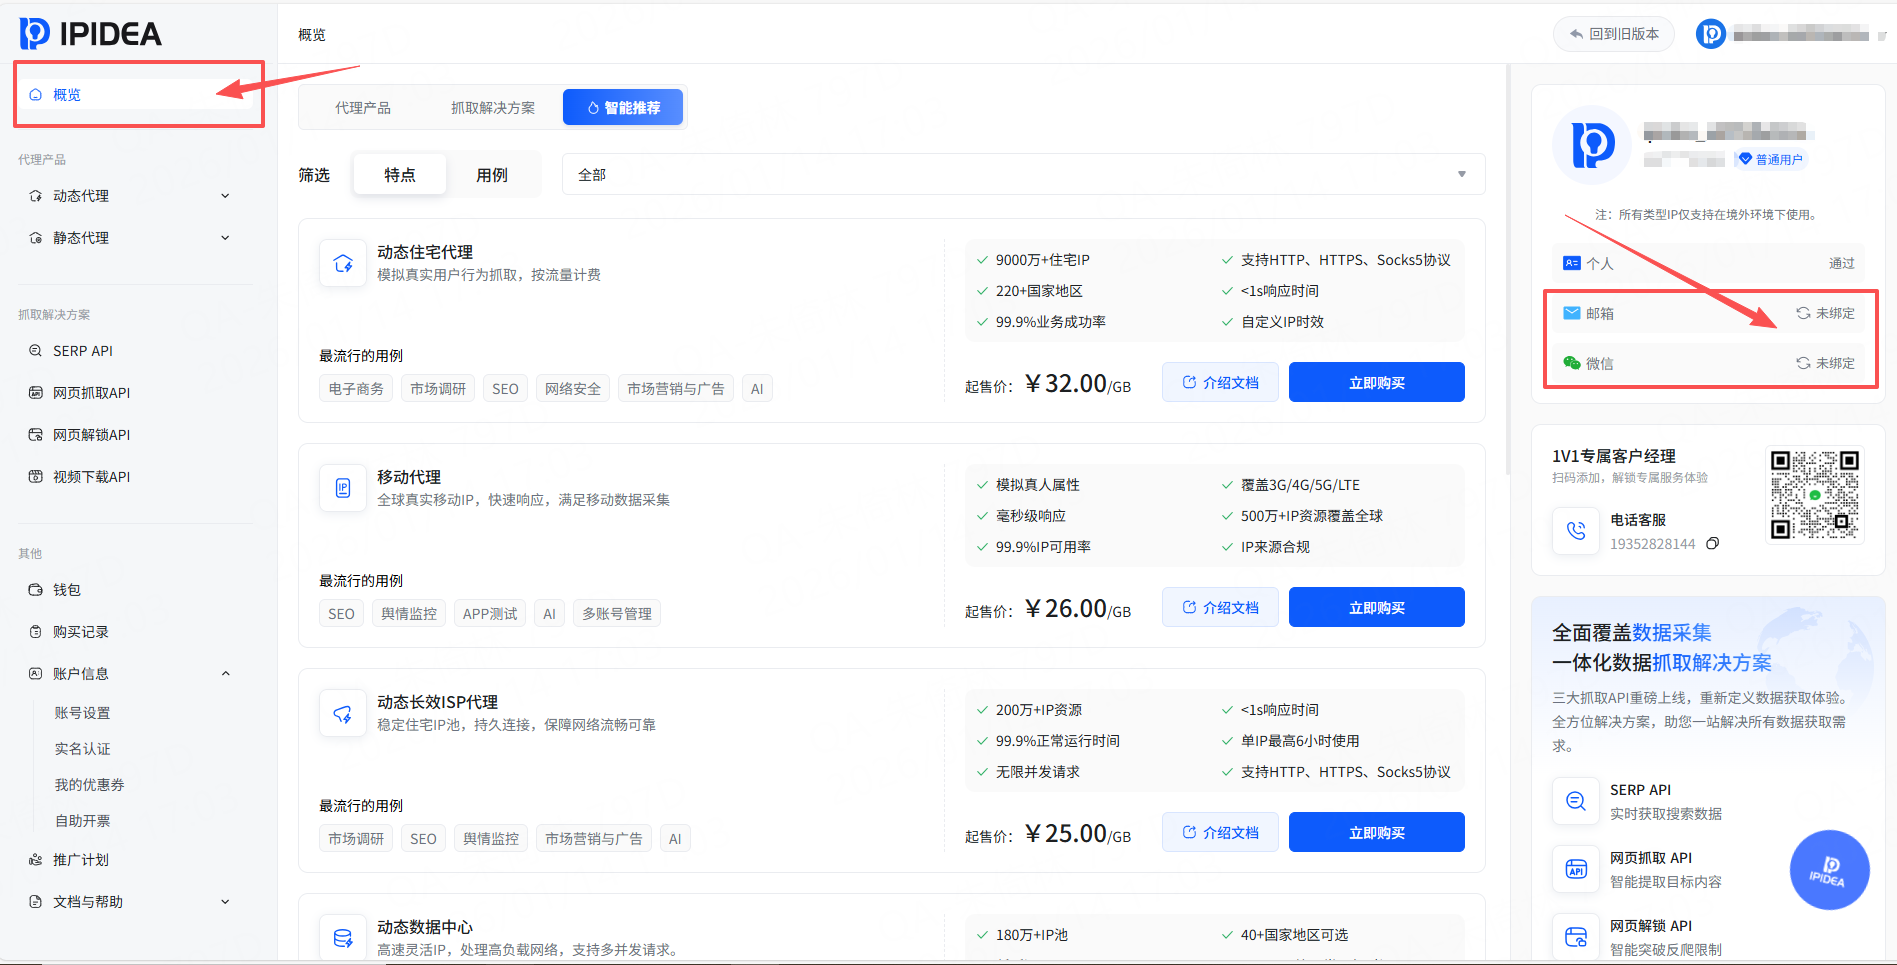Click the 动态住宅代理 product icon
Image resolution: width=1897 pixels, height=965 pixels.
click(343, 264)
